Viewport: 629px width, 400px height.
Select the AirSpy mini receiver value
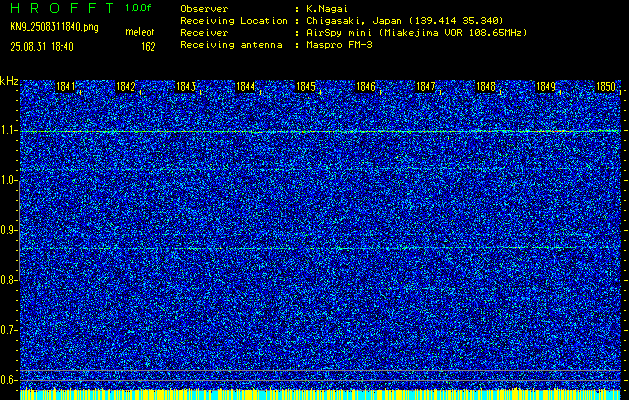(x=417, y=32)
